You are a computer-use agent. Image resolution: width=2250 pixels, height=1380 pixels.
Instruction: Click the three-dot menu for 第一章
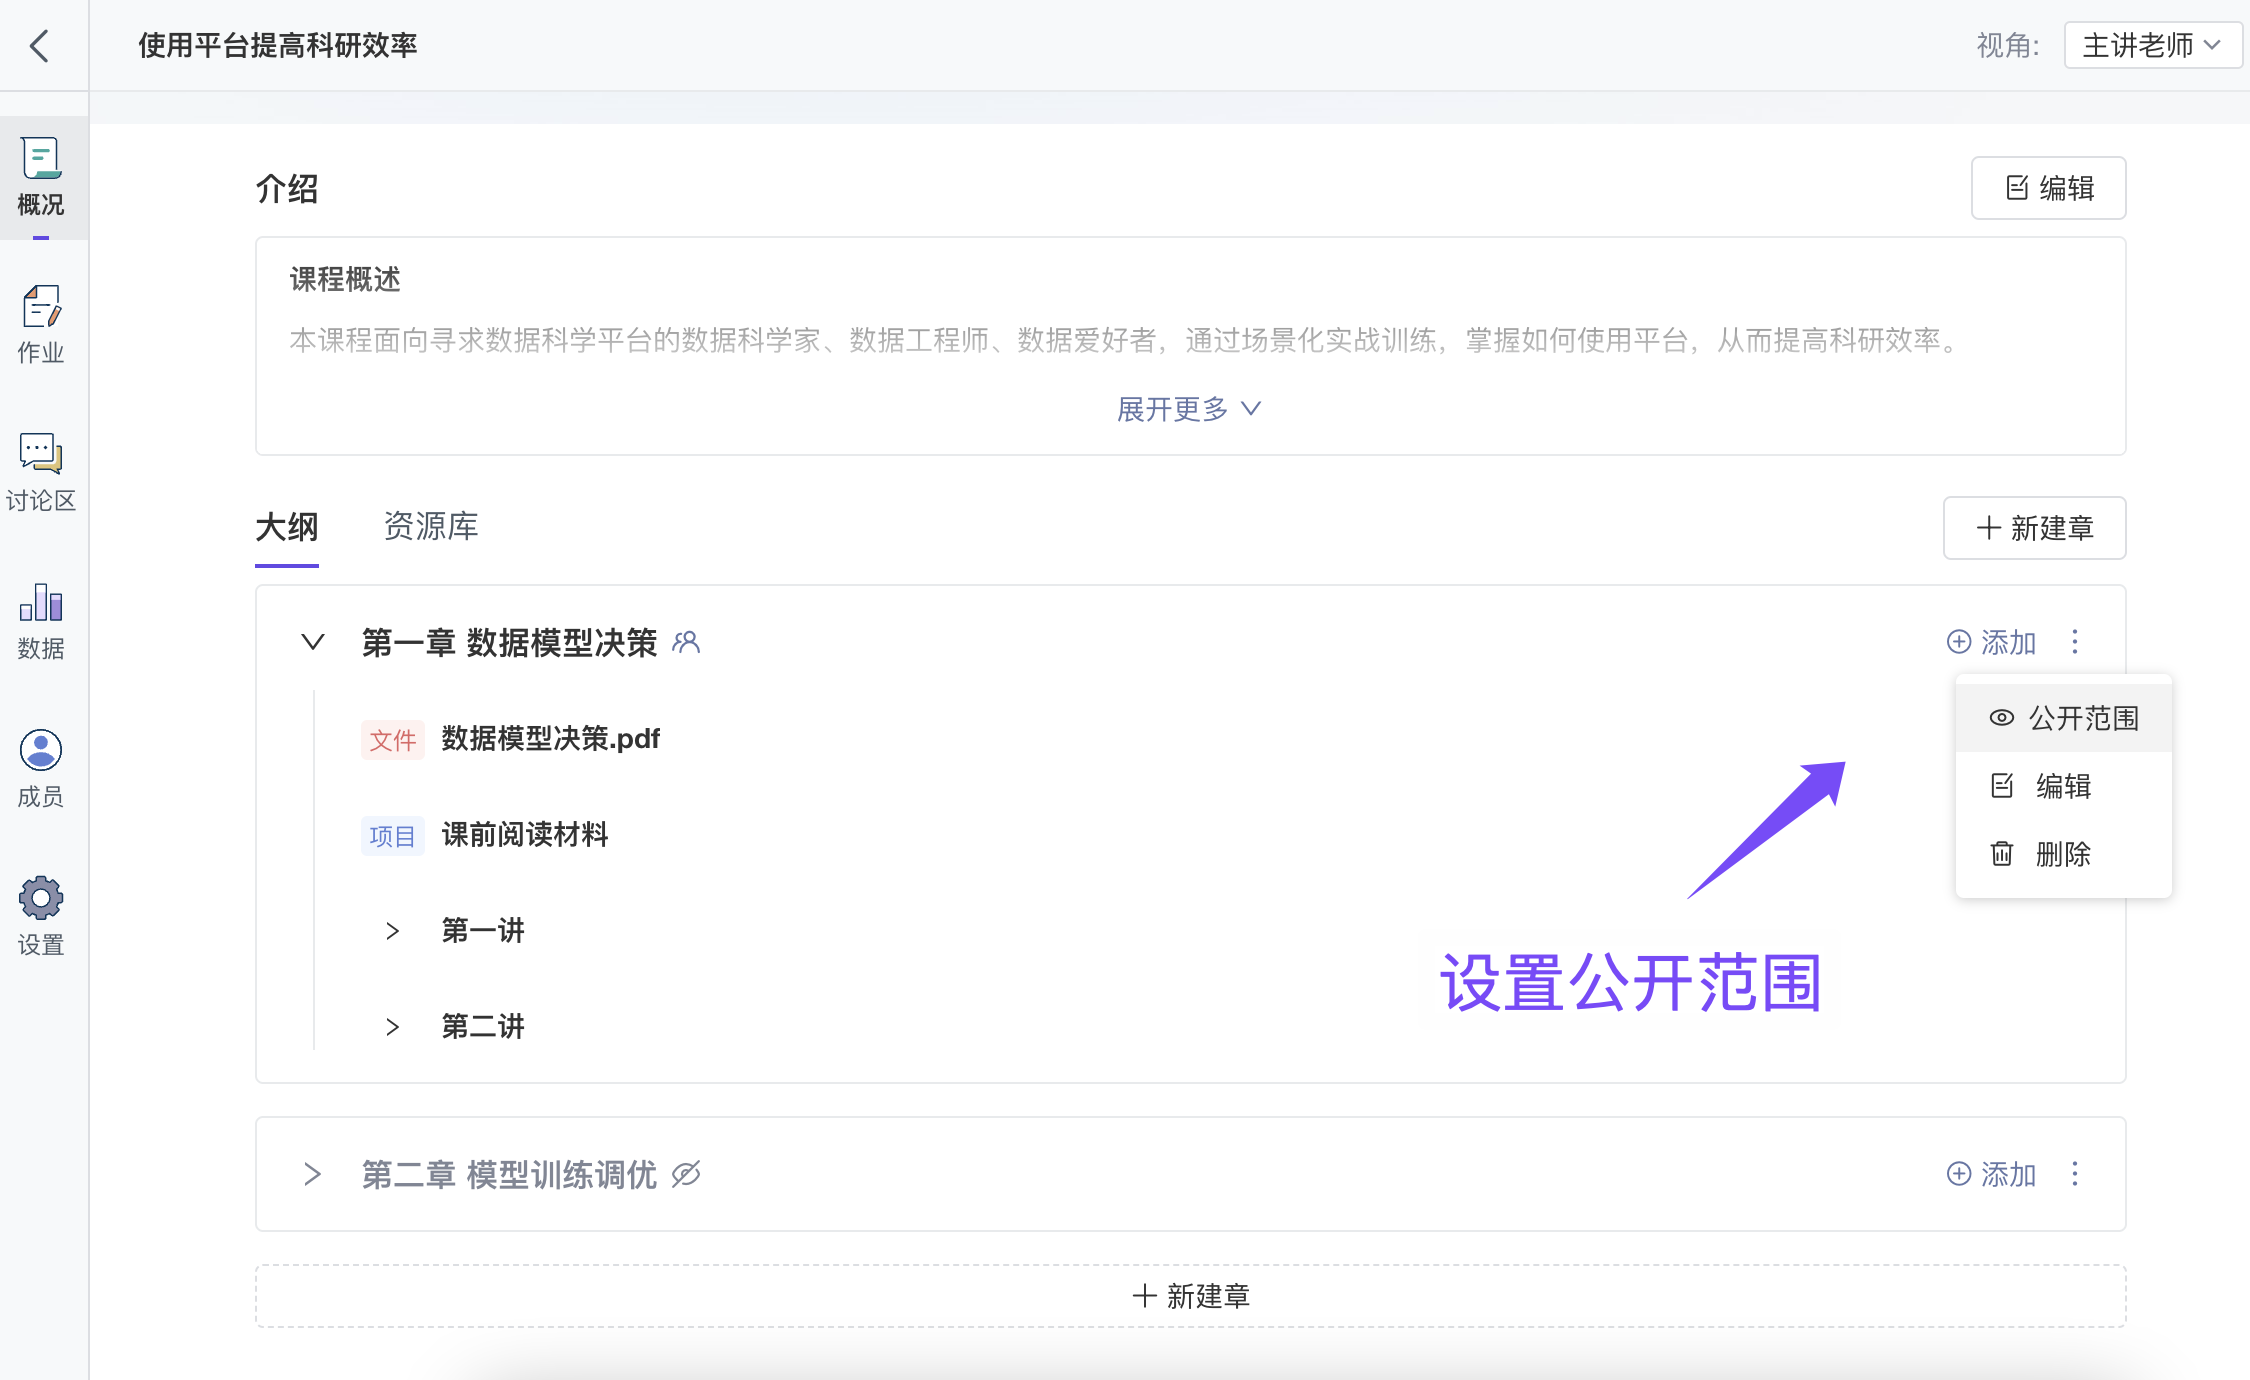tap(2075, 641)
